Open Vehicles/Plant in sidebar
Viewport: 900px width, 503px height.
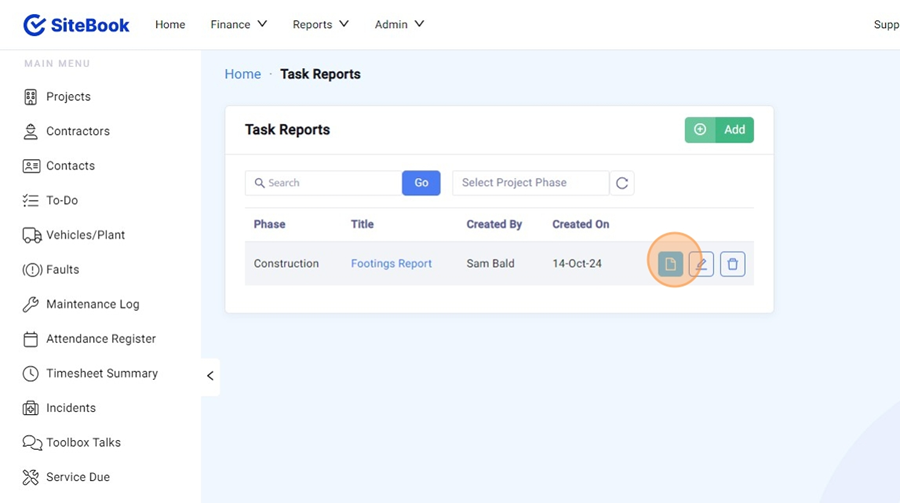click(x=85, y=235)
